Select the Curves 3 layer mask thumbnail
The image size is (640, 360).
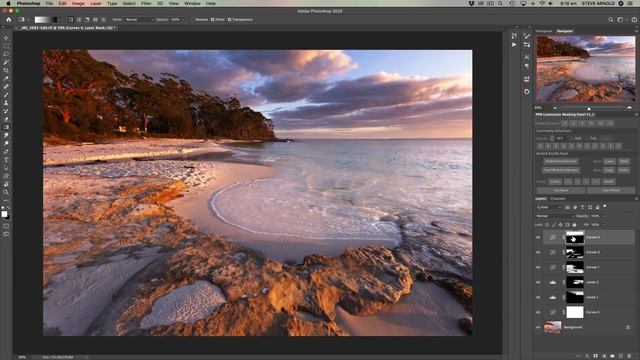(x=575, y=252)
